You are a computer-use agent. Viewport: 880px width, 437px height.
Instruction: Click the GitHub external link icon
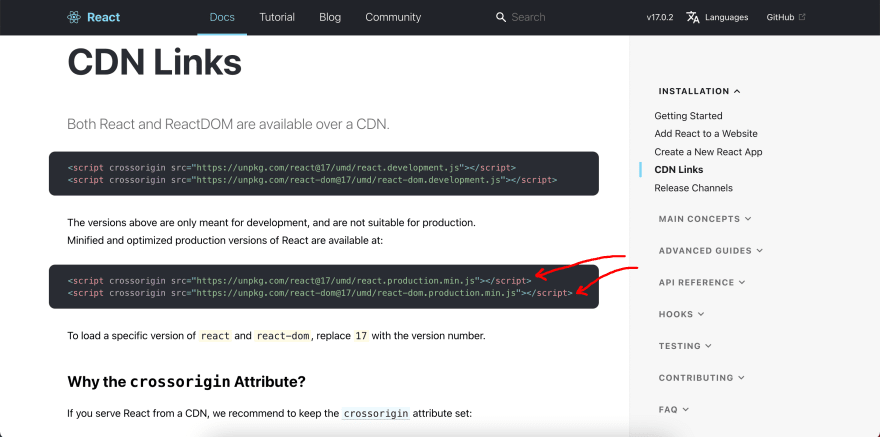pyautogui.click(x=802, y=17)
